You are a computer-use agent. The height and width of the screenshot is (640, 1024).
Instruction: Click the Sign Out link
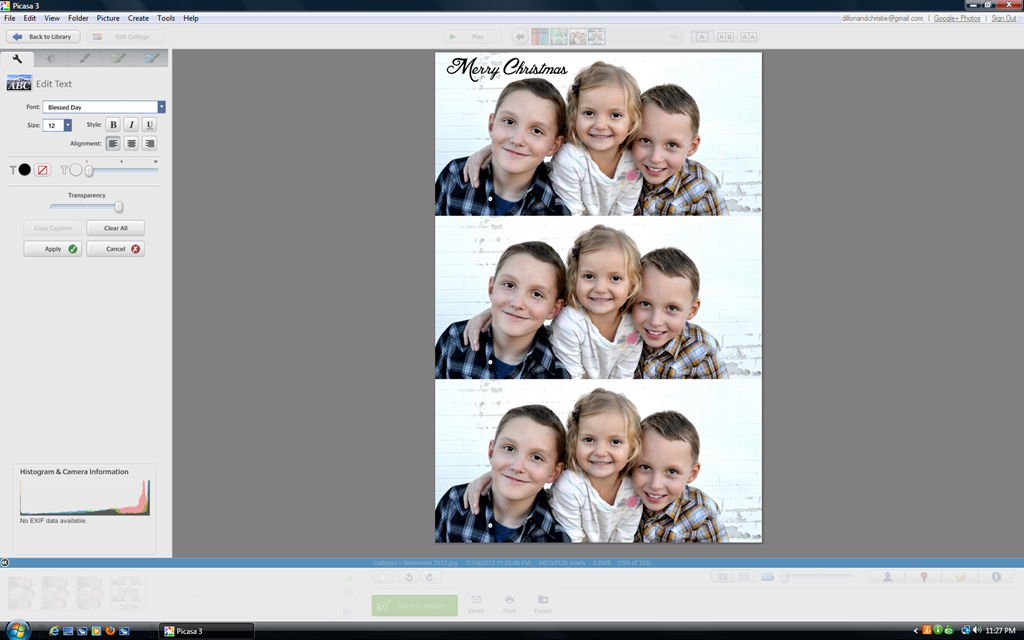[1004, 18]
